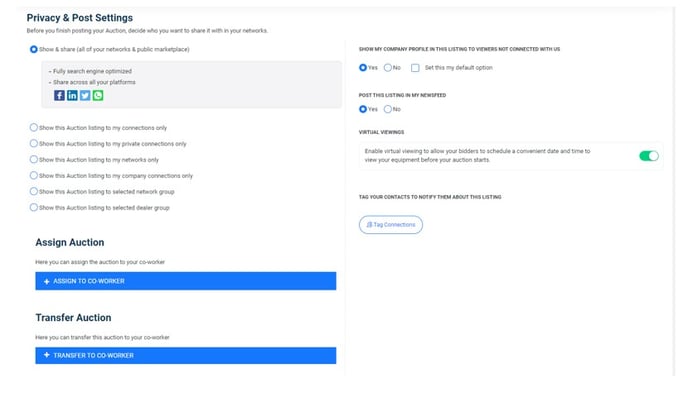Click the LinkedIn share icon
Viewport: 688px width, 402px height.
(72, 95)
